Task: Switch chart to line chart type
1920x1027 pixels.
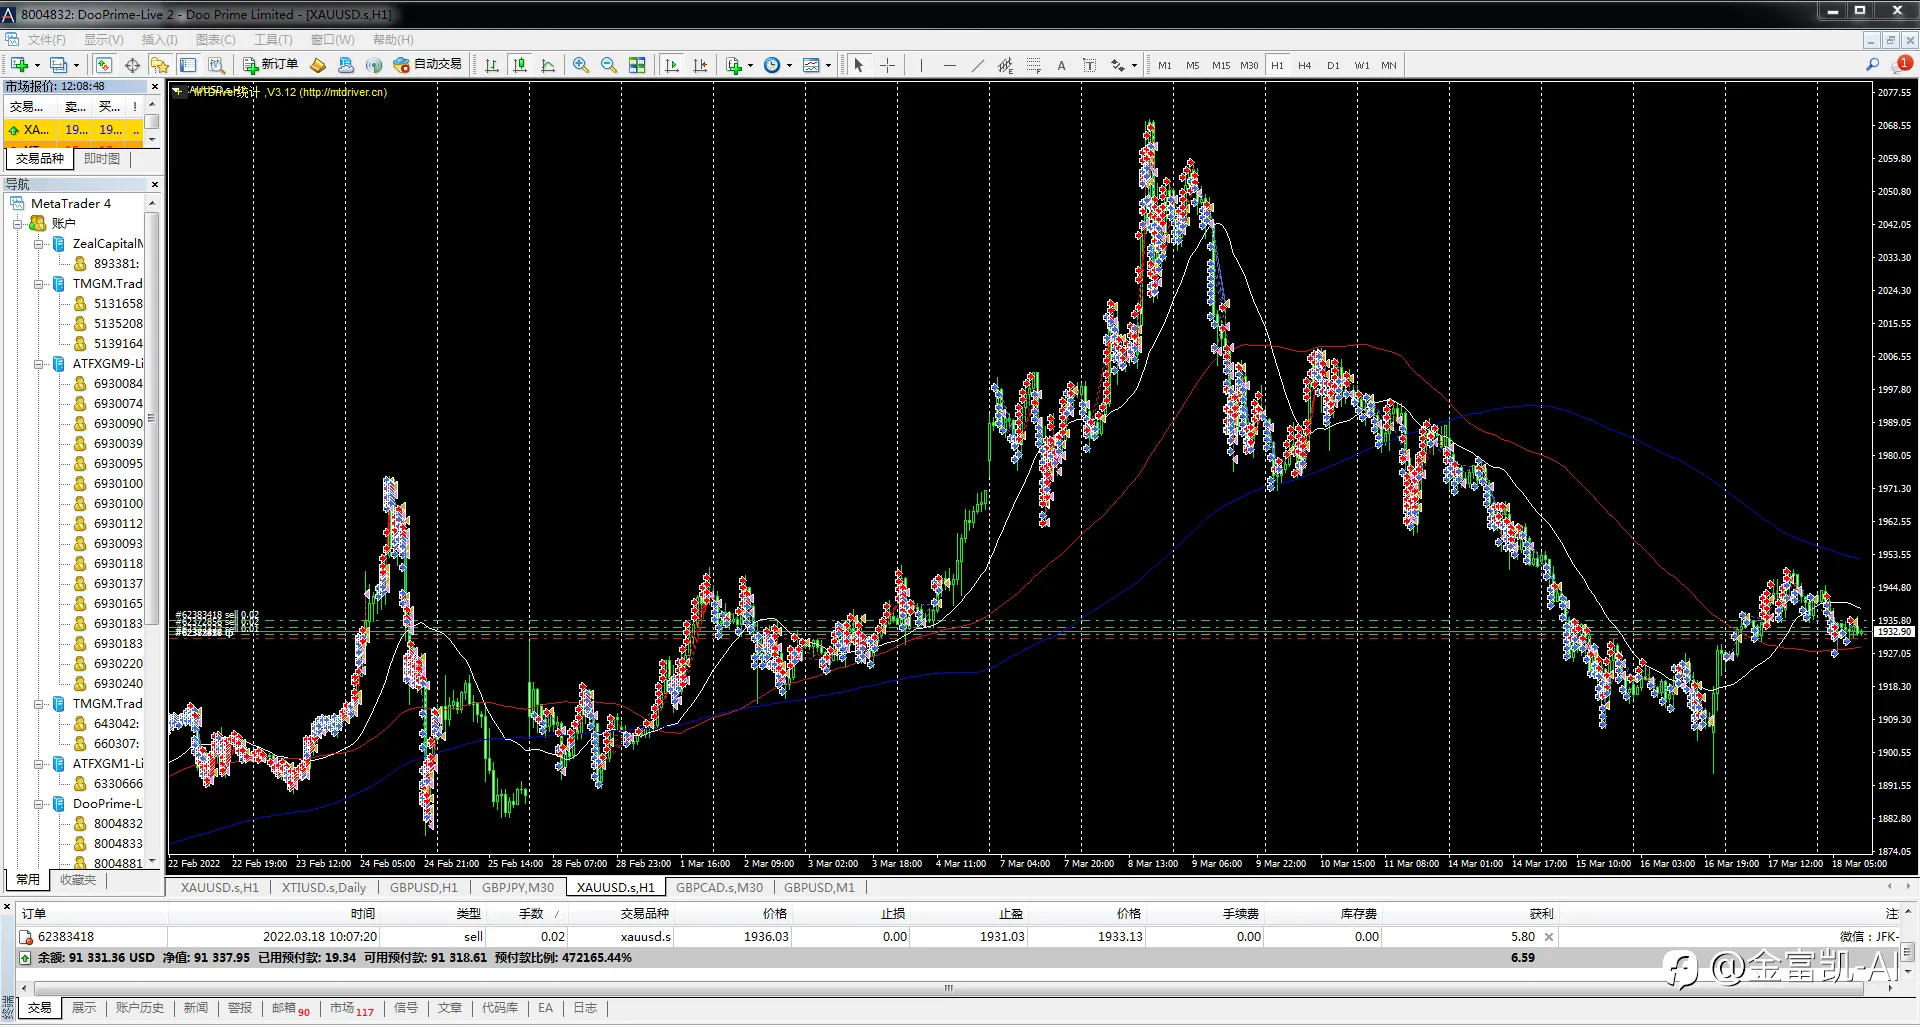Action: tap(548, 65)
